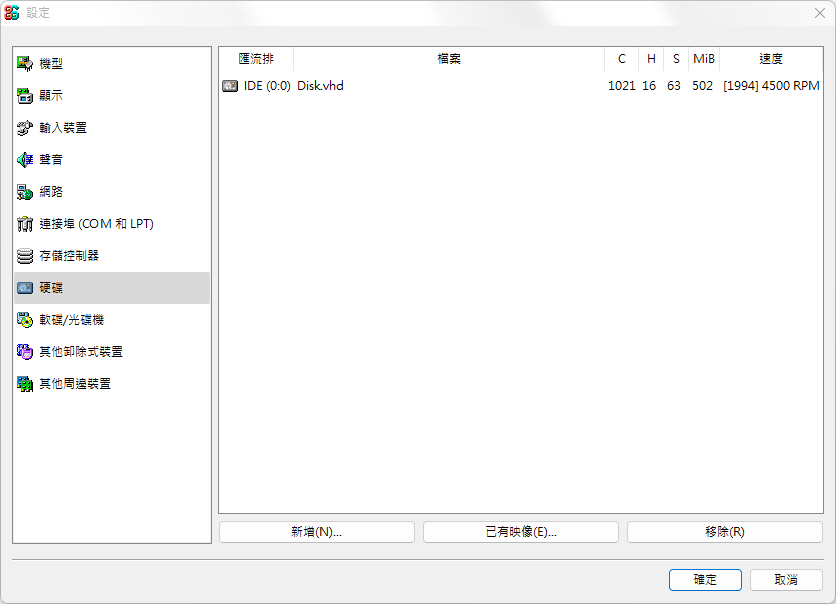The width and height of the screenshot is (836, 604).
Task: Click the 移除(R) remove button
Action: [724, 532]
